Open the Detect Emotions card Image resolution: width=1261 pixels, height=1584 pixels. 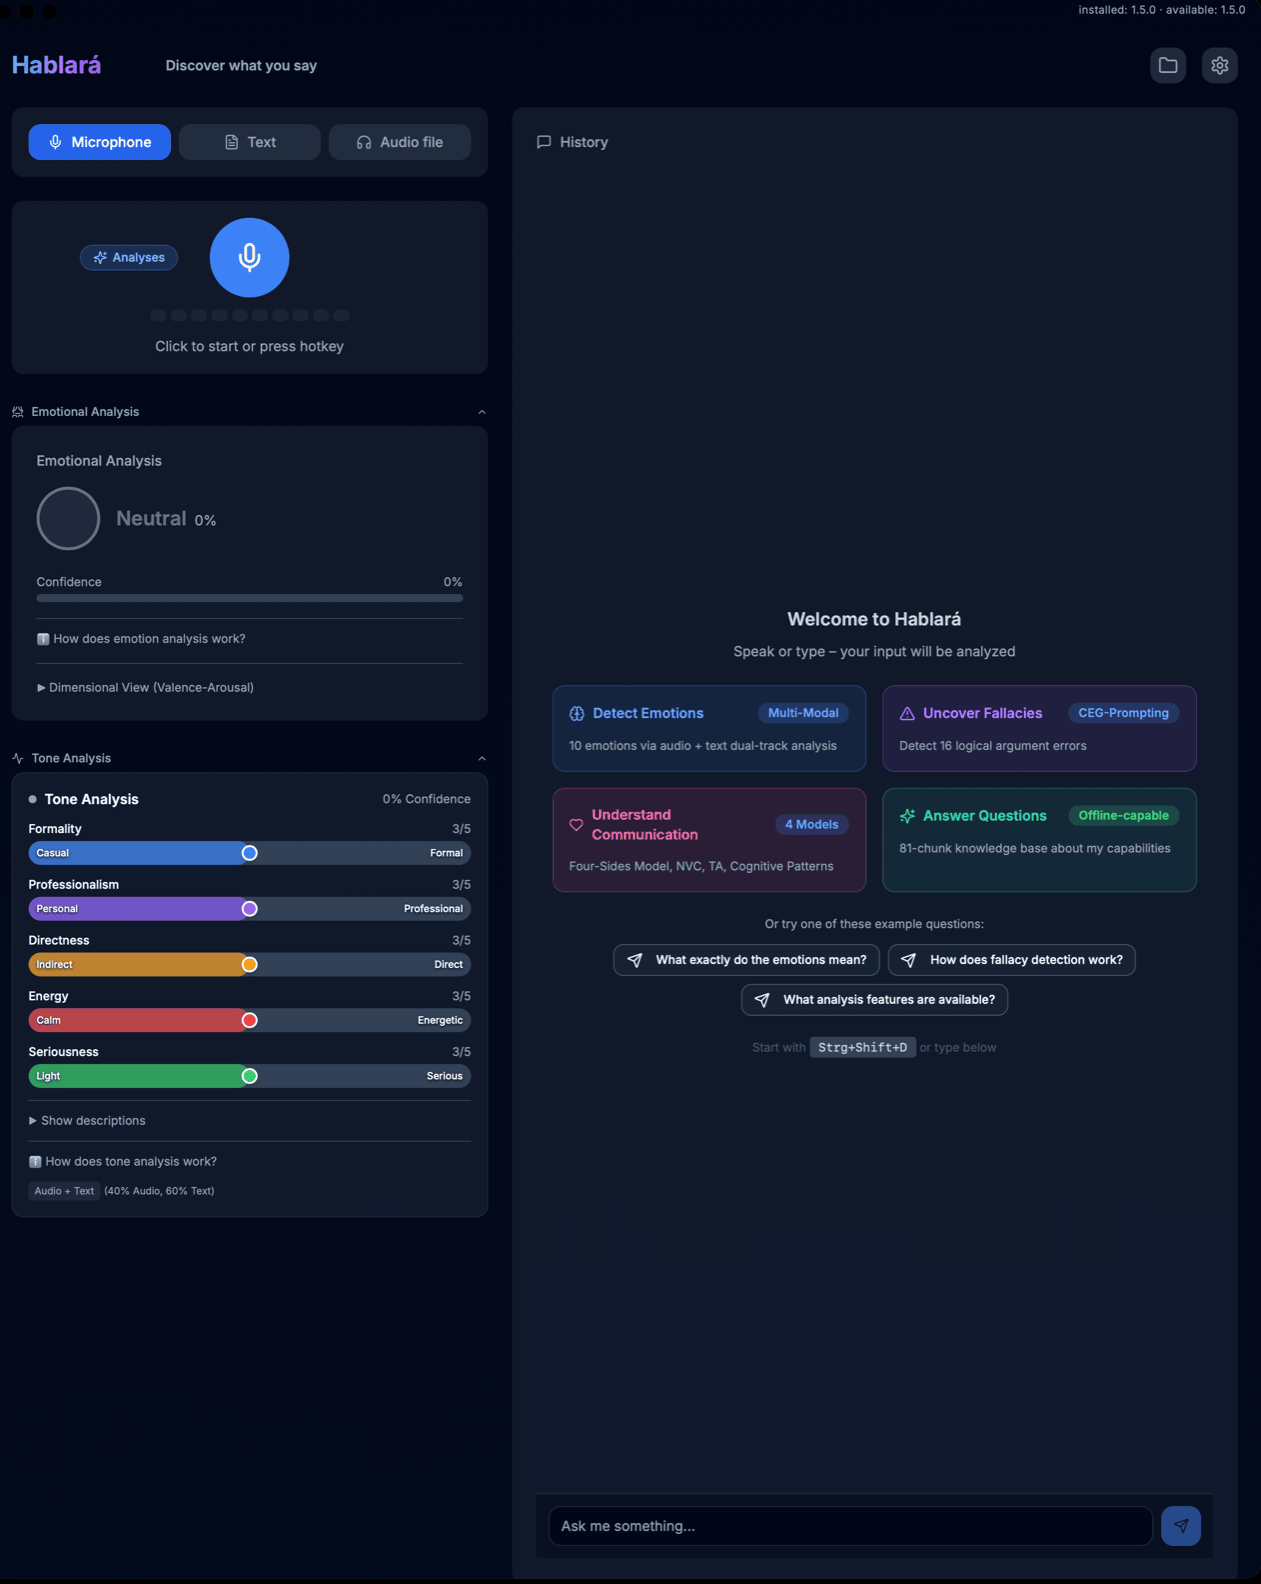709,728
